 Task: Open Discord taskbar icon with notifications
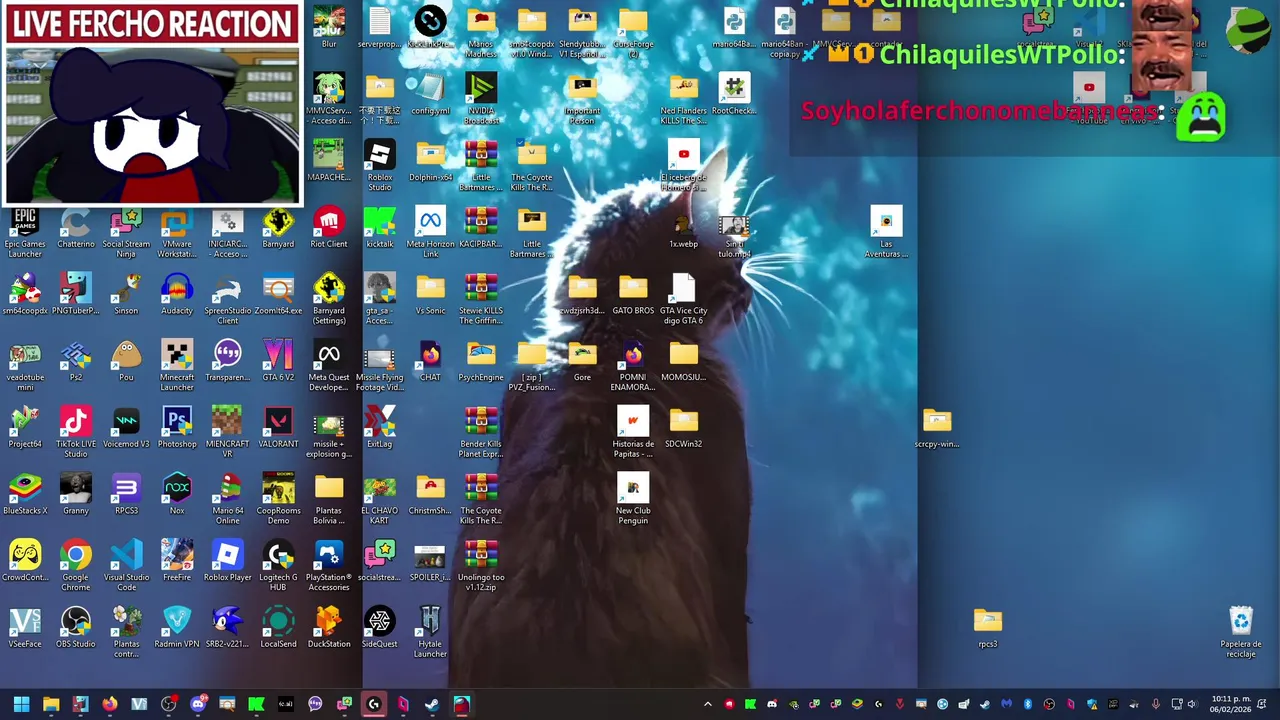click(x=198, y=704)
